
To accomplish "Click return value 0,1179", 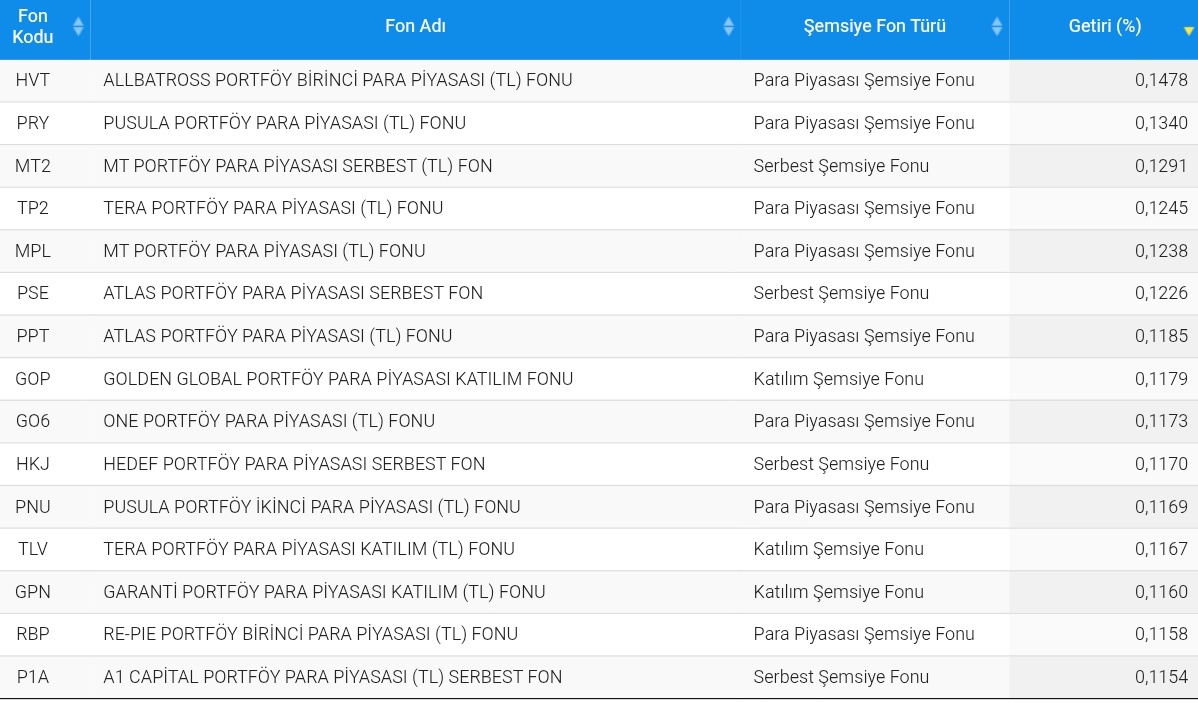I will click(1161, 378).
